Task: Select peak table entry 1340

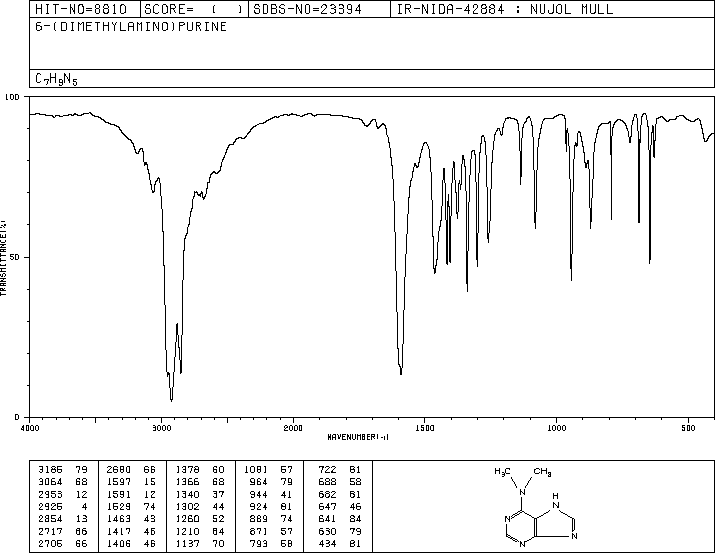Action: click(x=200, y=494)
